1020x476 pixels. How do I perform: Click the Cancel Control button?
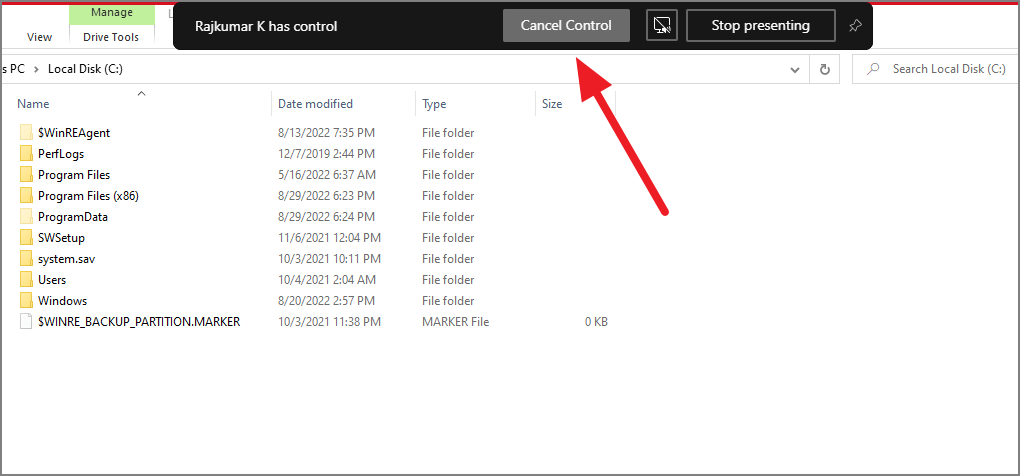pos(566,26)
